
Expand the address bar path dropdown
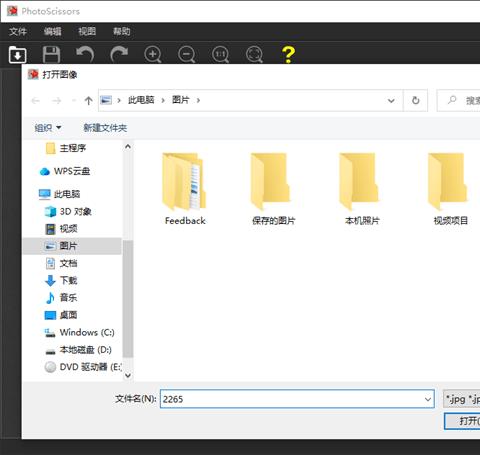click(x=391, y=100)
